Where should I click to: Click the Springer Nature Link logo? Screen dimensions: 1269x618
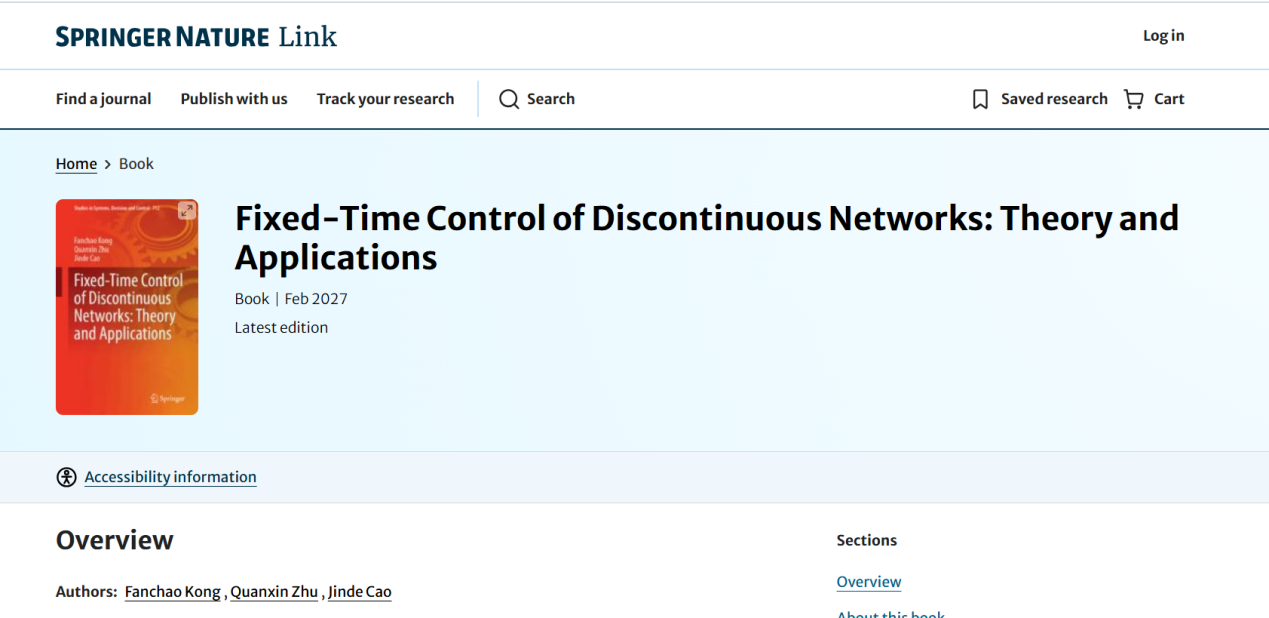[x=196, y=37]
